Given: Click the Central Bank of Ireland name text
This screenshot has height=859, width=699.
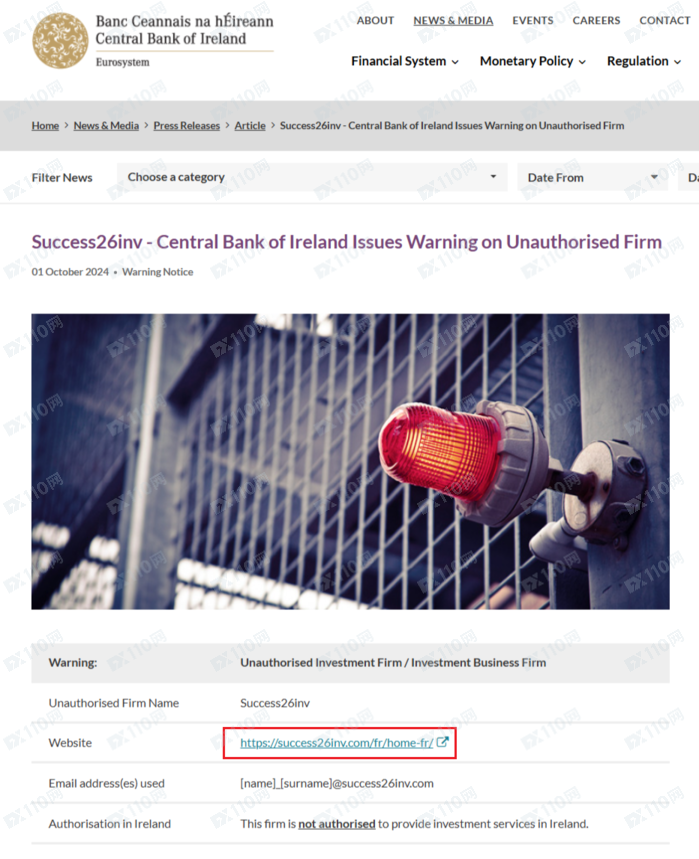Looking at the screenshot, I should point(171,39).
